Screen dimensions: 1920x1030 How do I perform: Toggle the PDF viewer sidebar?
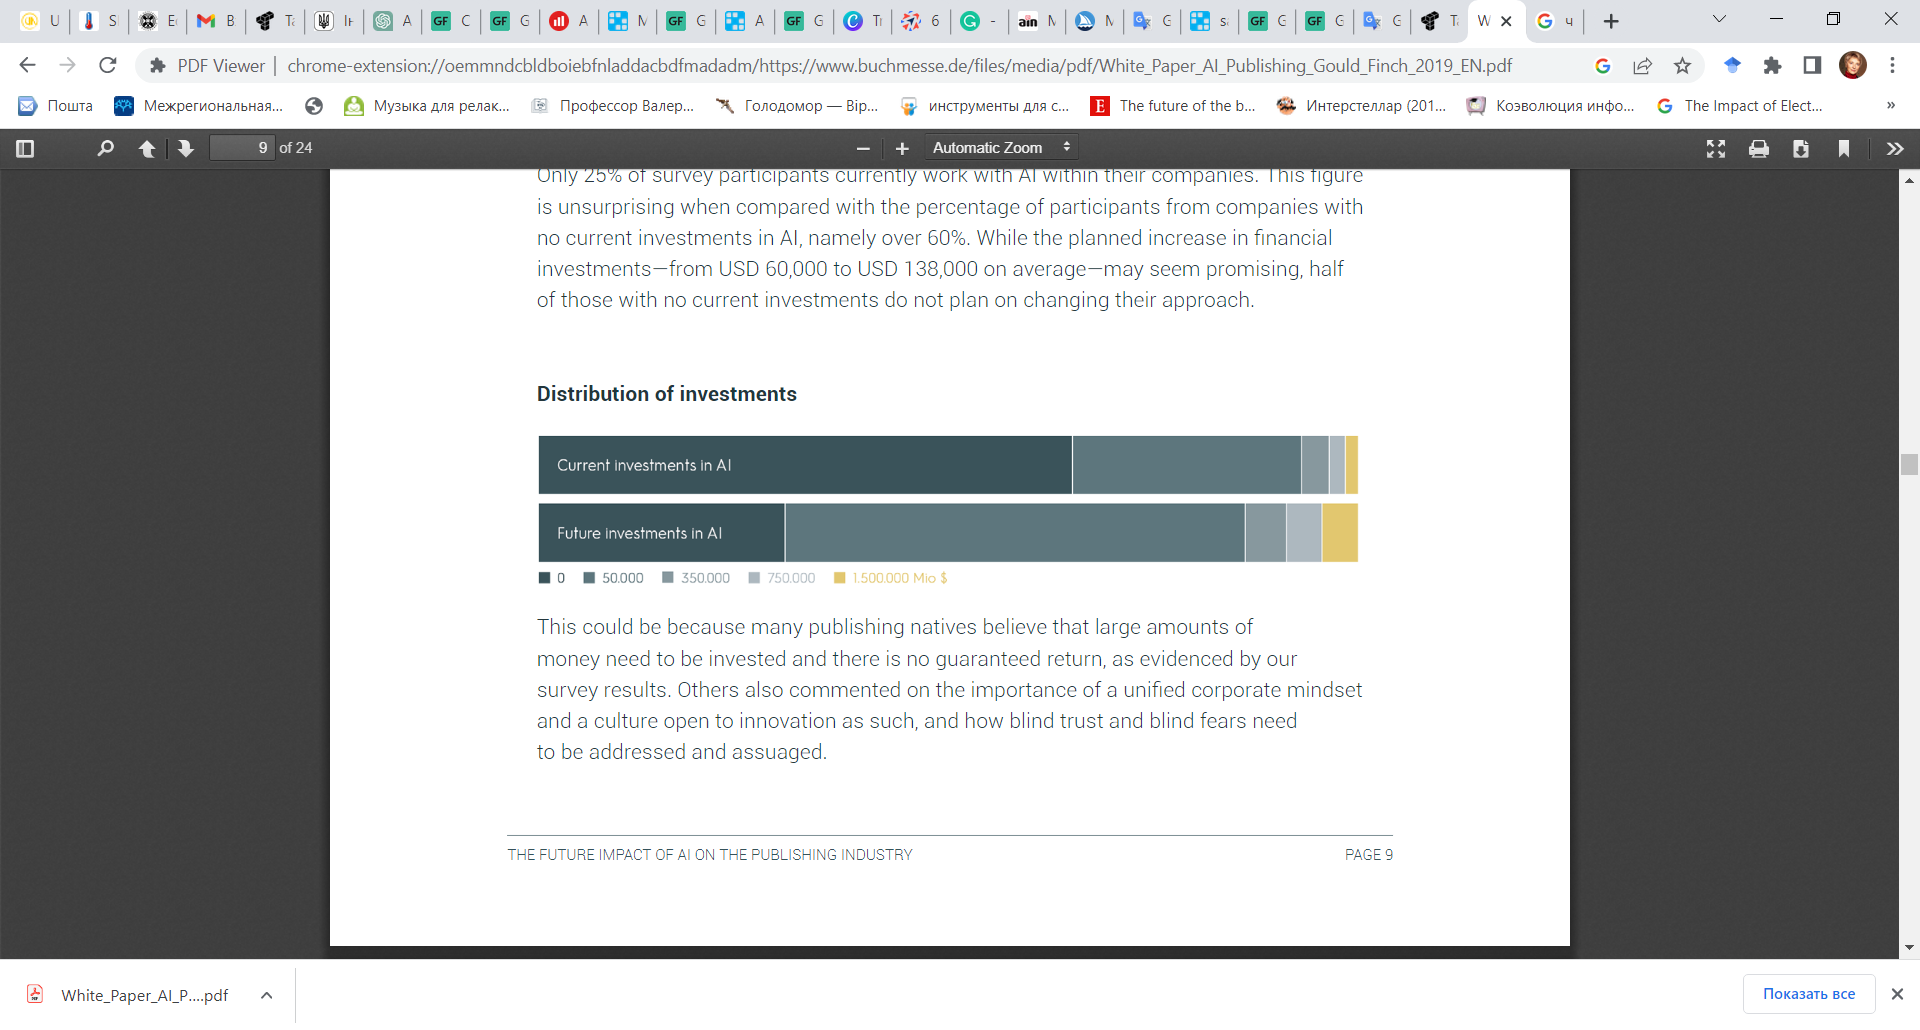(x=26, y=148)
